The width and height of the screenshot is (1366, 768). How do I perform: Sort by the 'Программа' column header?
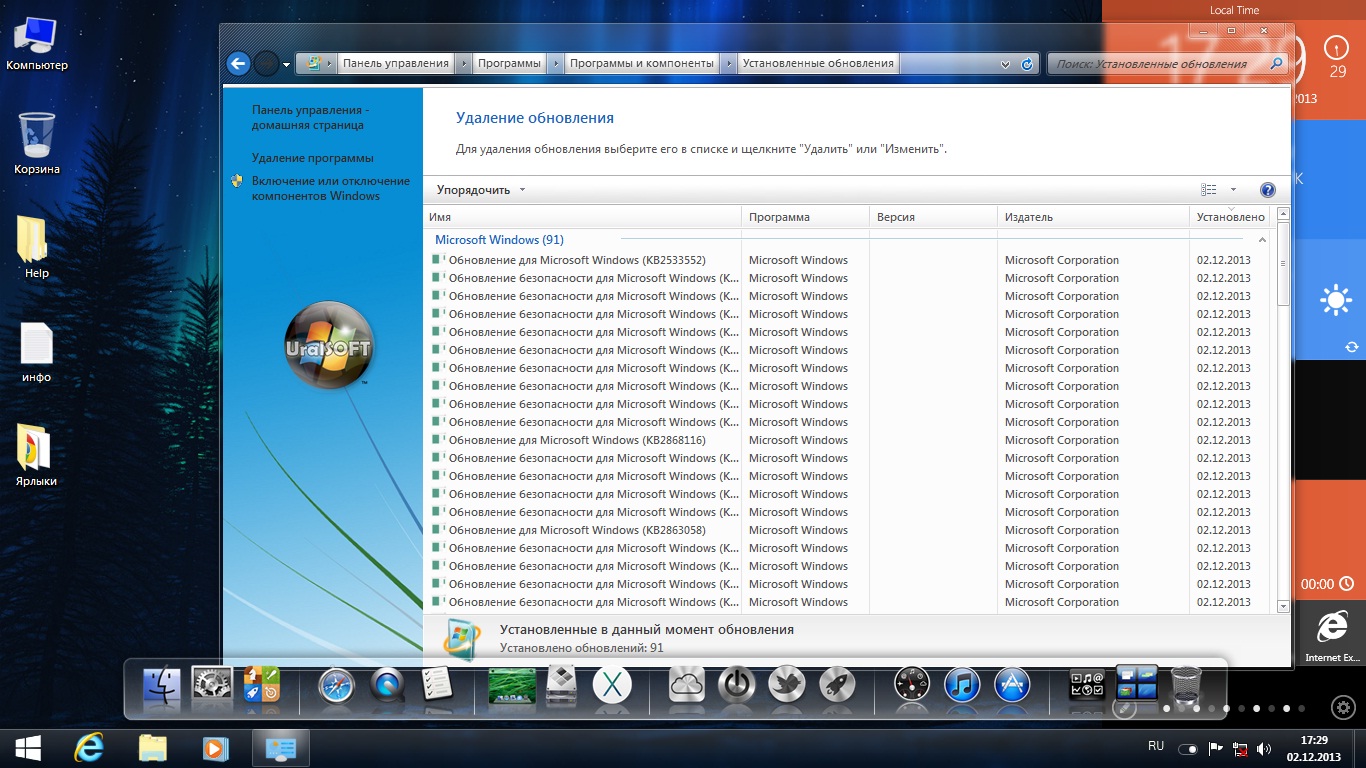point(806,217)
